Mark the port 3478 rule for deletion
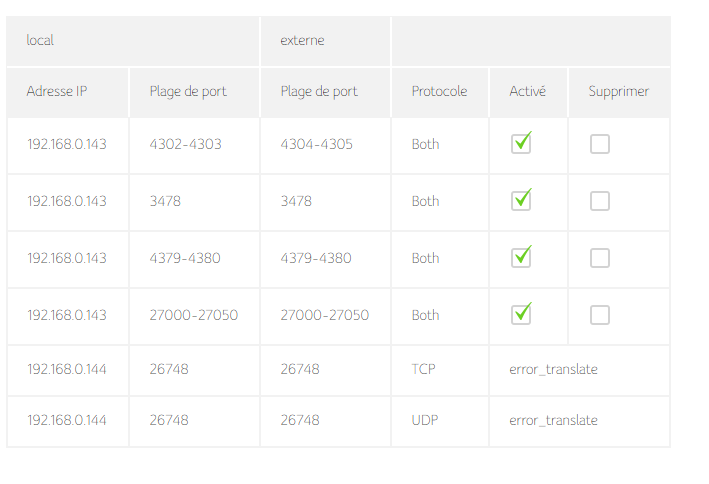 click(599, 201)
